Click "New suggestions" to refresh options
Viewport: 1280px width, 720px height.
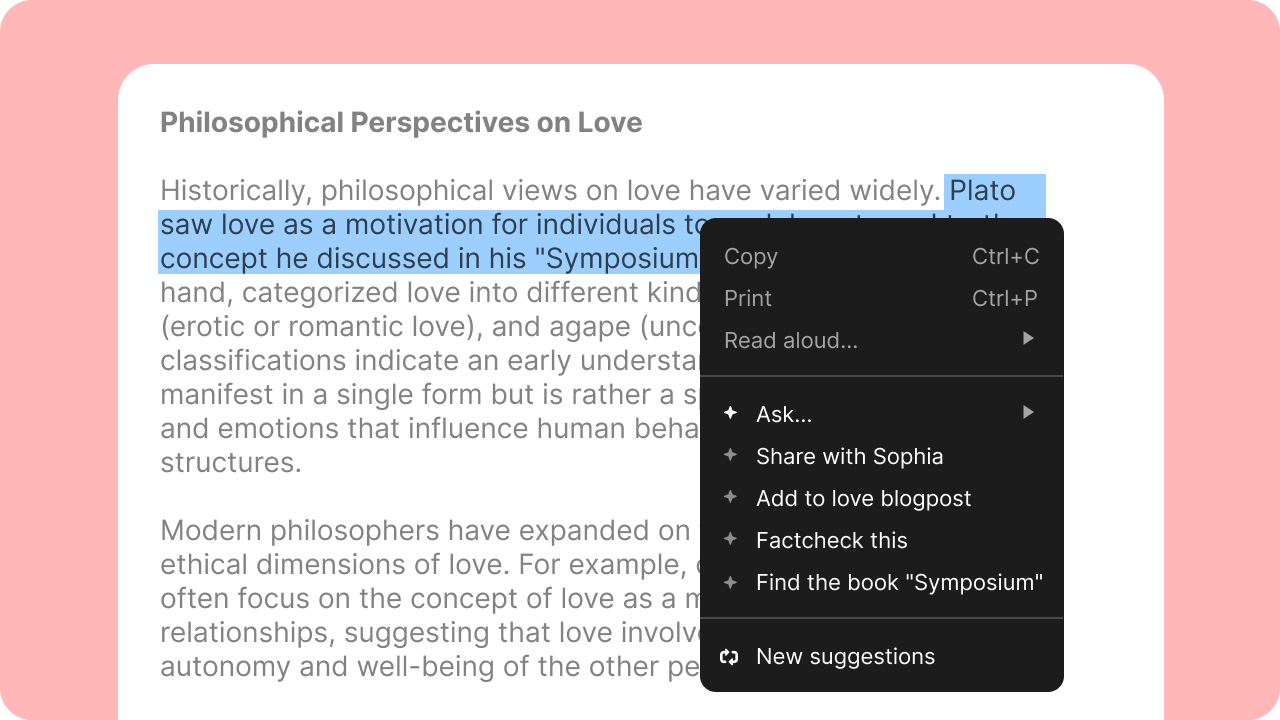coord(845,656)
